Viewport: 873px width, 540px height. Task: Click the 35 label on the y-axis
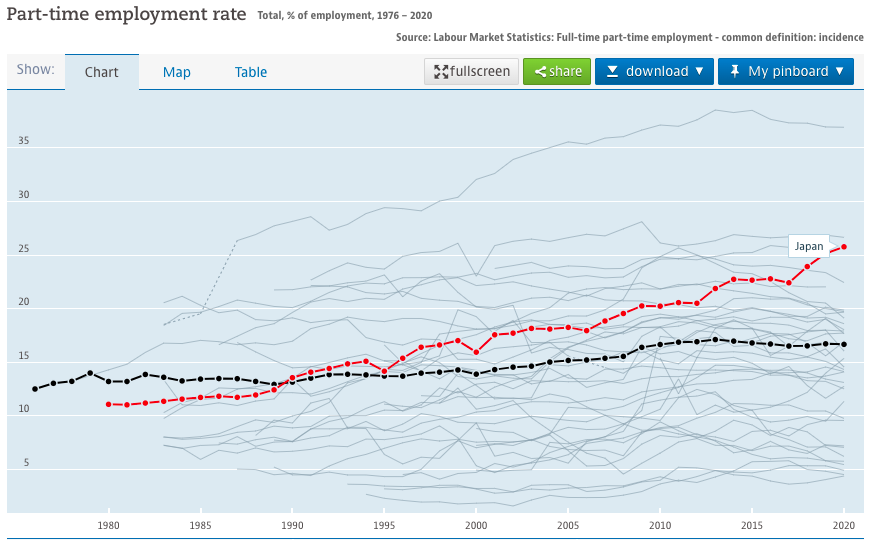[23, 140]
